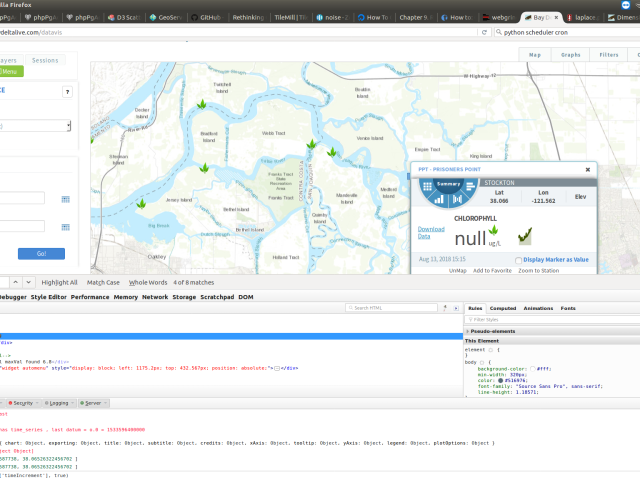
Task: Switch to the Filters tab above the map
Action: tap(609, 55)
